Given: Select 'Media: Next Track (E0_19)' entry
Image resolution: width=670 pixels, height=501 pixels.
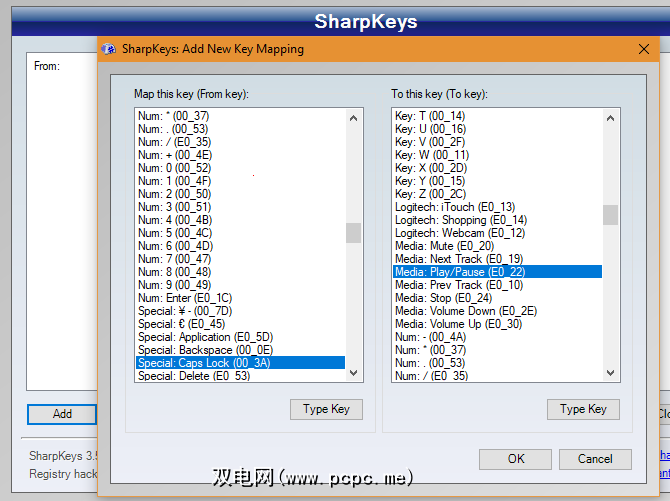Looking at the screenshot, I should pyautogui.click(x=497, y=259).
